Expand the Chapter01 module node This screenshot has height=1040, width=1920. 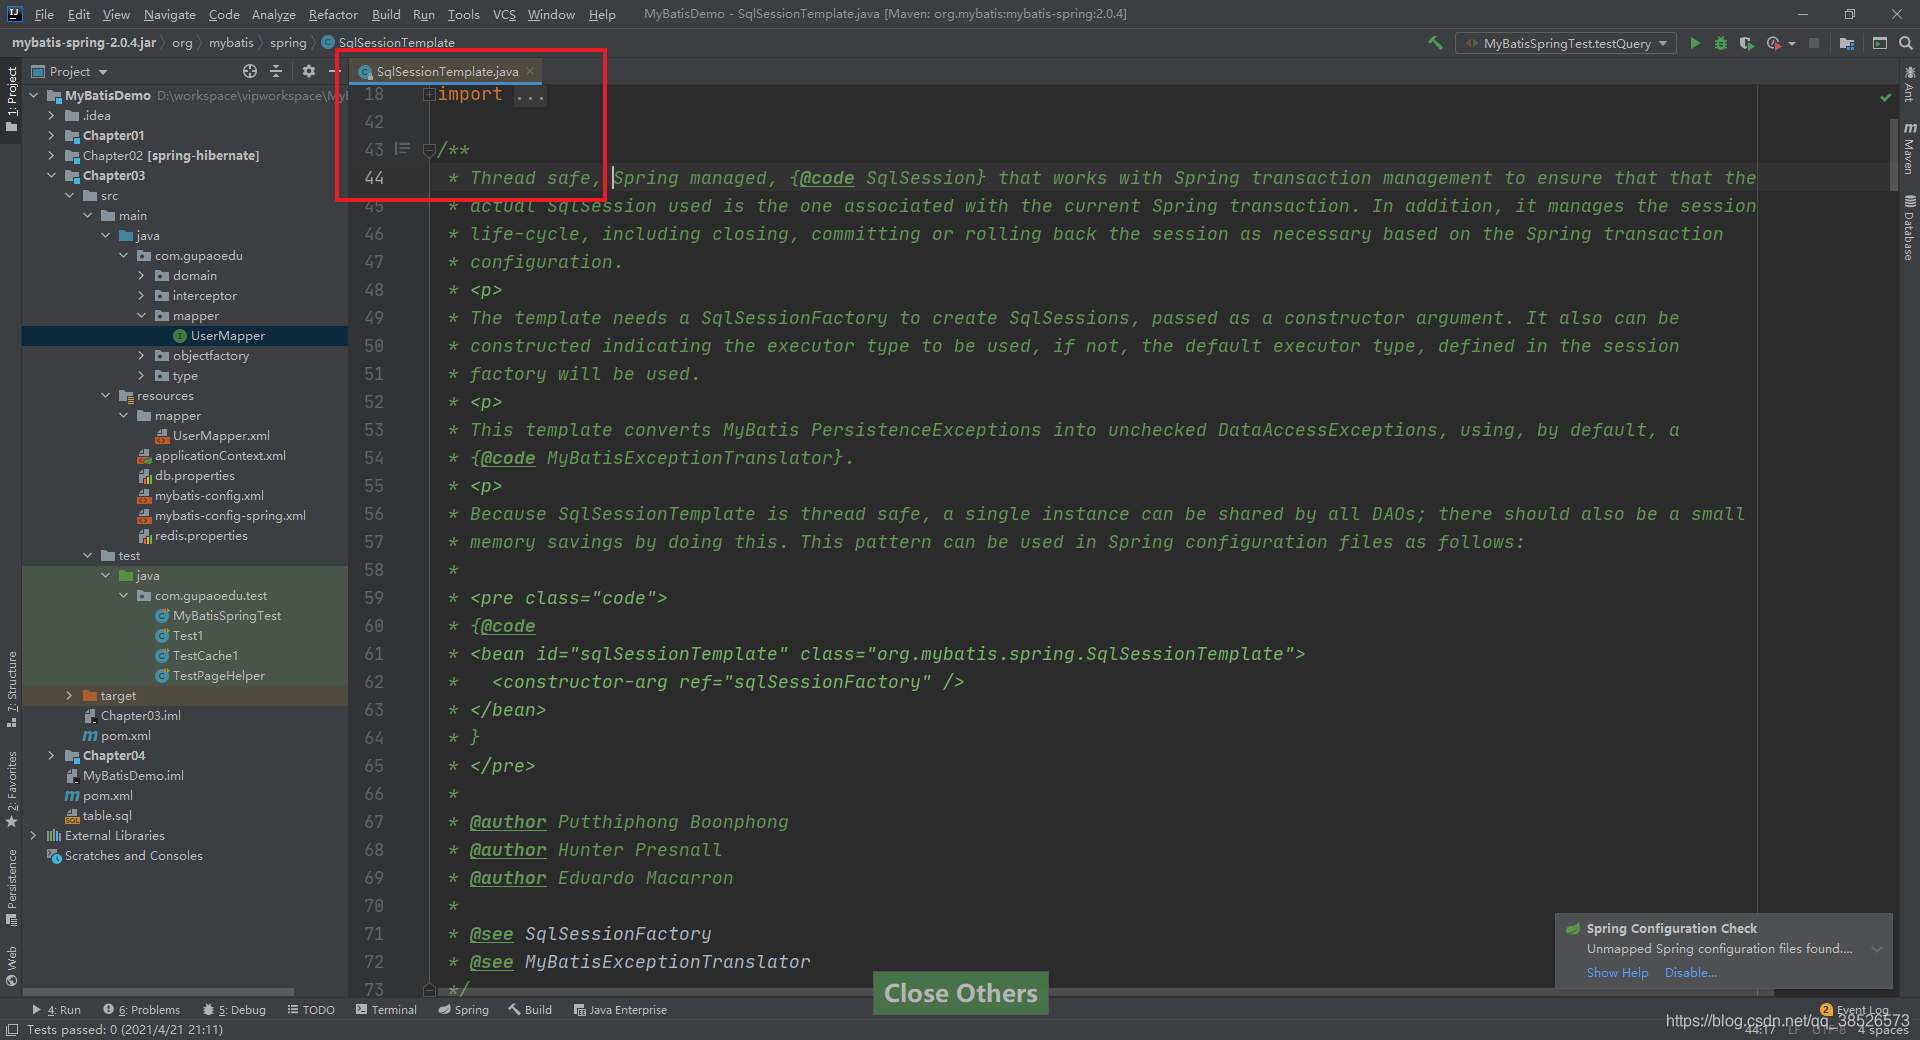tap(51, 135)
